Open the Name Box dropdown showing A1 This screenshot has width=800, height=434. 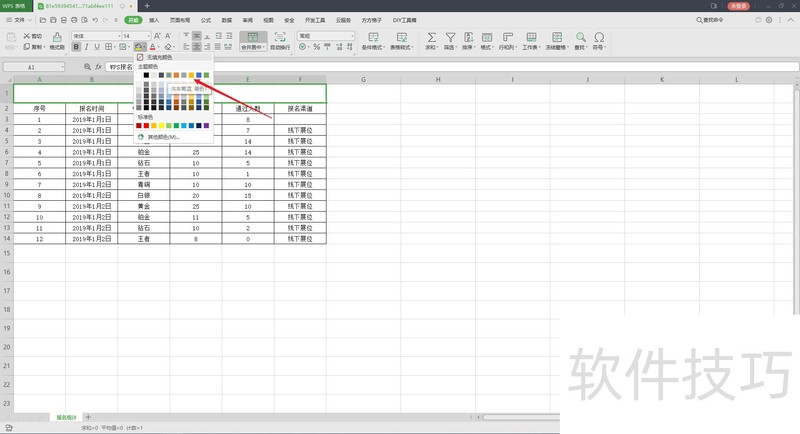coord(62,67)
